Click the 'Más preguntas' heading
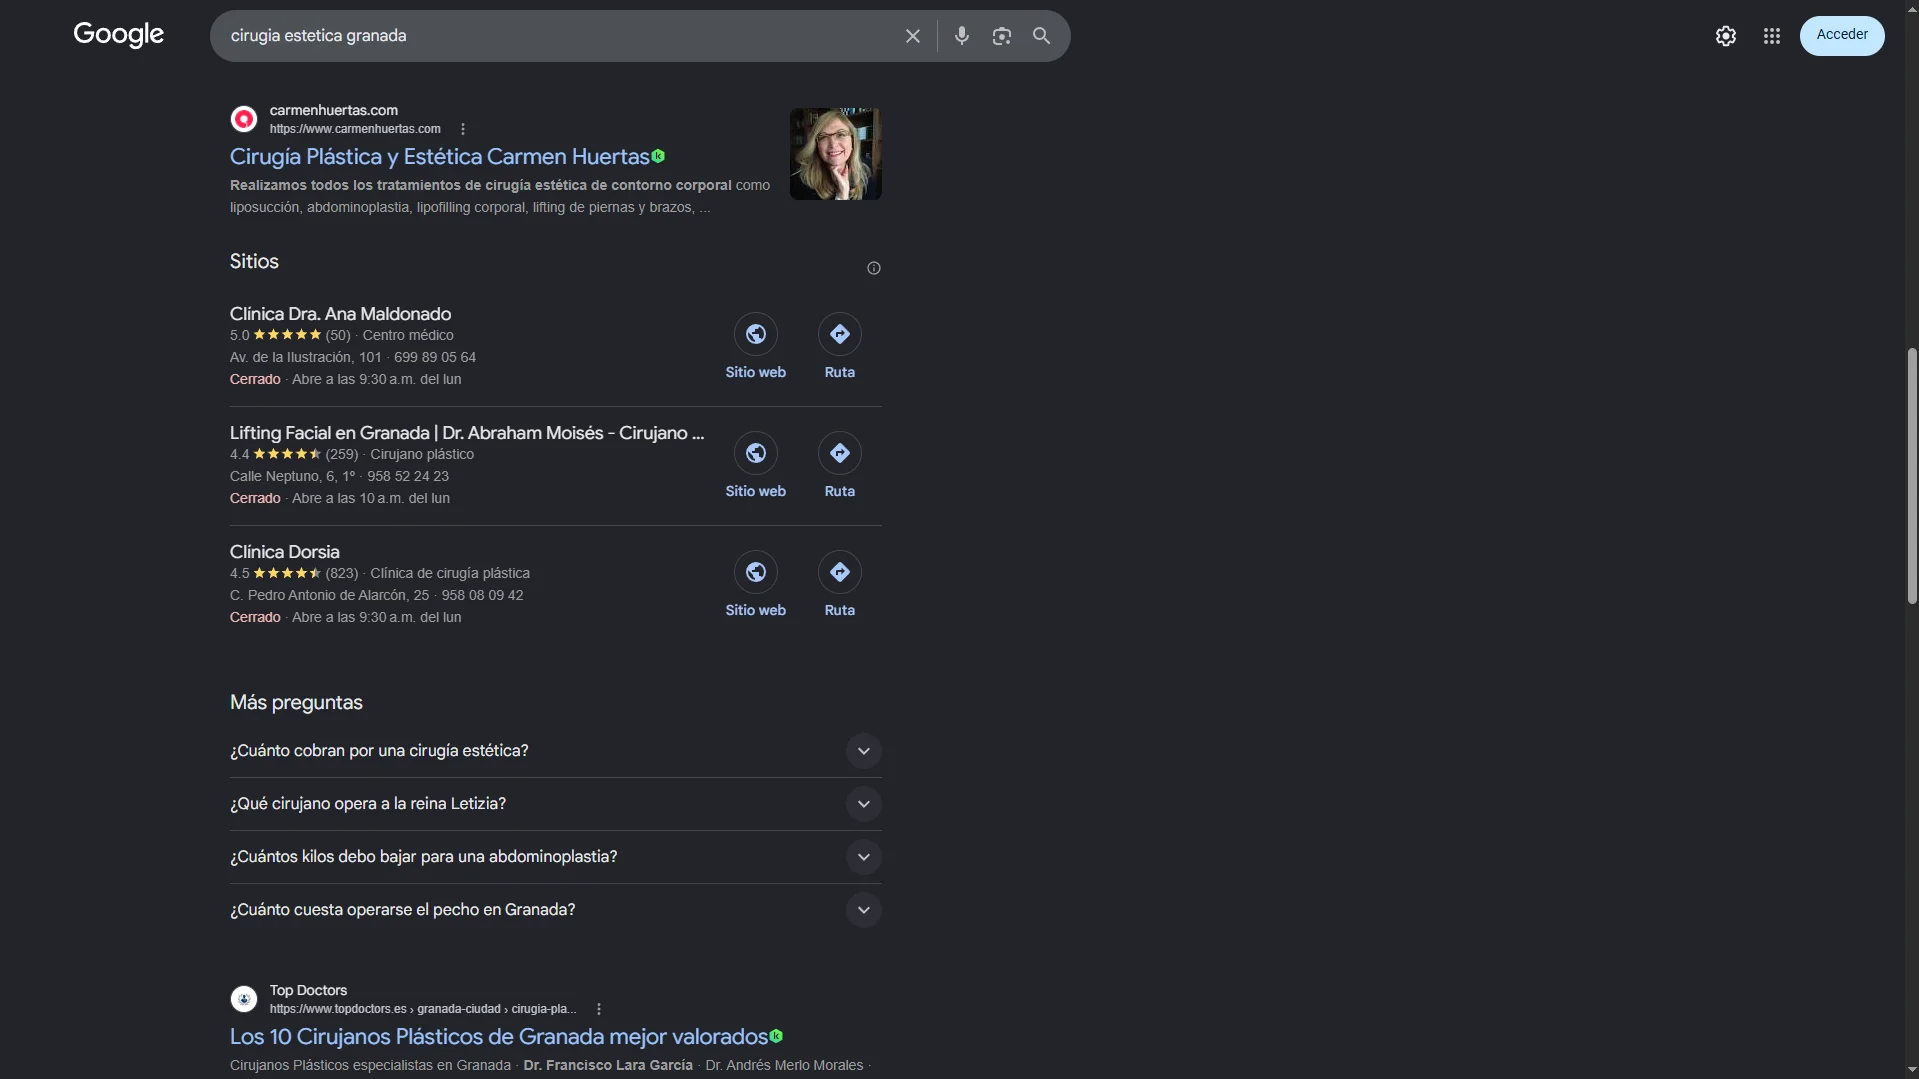This screenshot has width=1919, height=1079. (296, 703)
